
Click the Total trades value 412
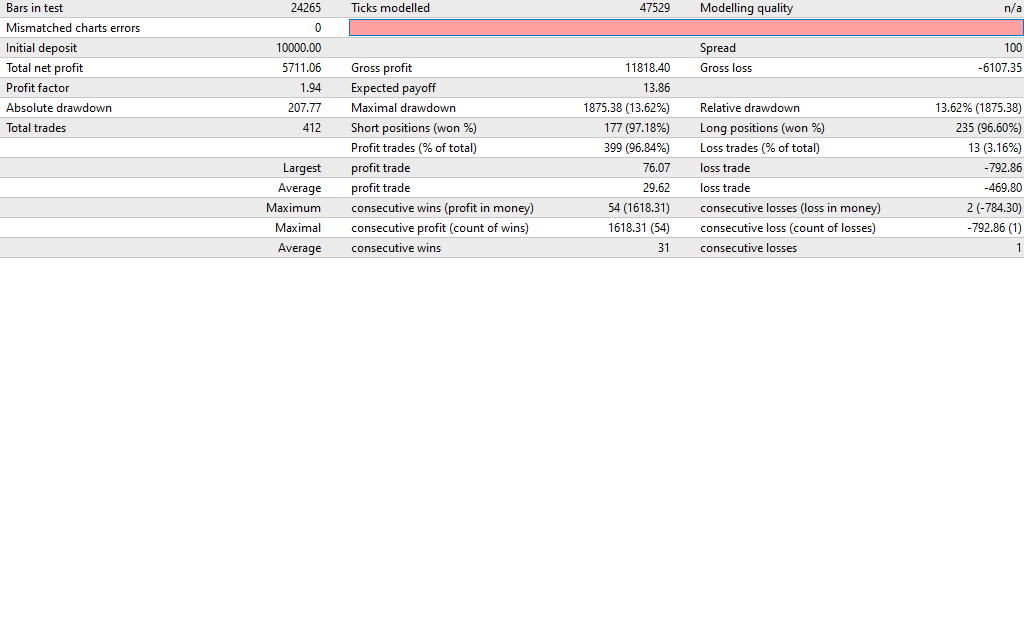tap(311, 128)
